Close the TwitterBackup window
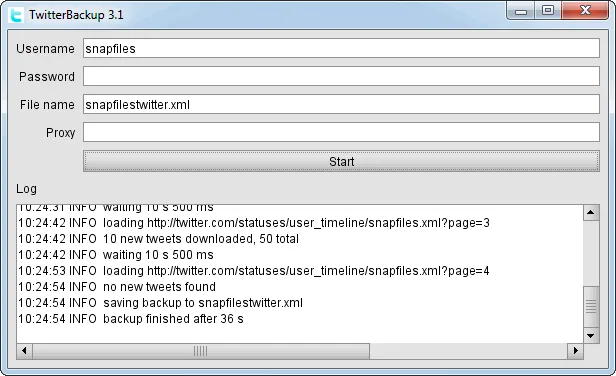The height and width of the screenshot is (376, 616). [585, 11]
